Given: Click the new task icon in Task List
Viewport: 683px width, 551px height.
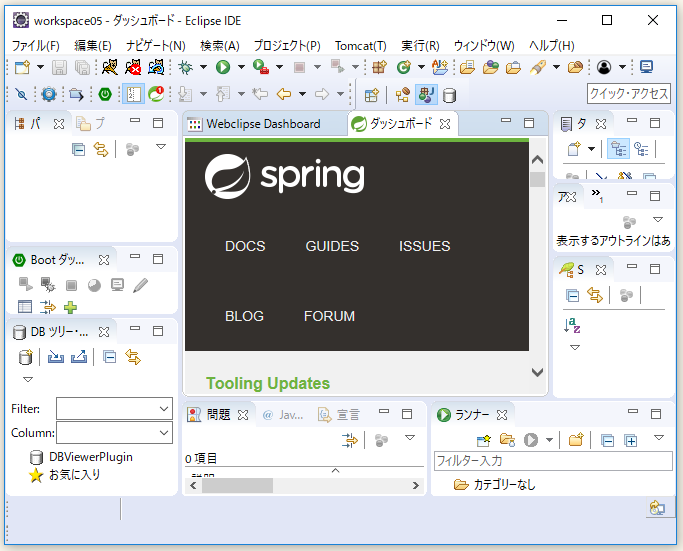Looking at the screenshot, I should coord(575,149).
